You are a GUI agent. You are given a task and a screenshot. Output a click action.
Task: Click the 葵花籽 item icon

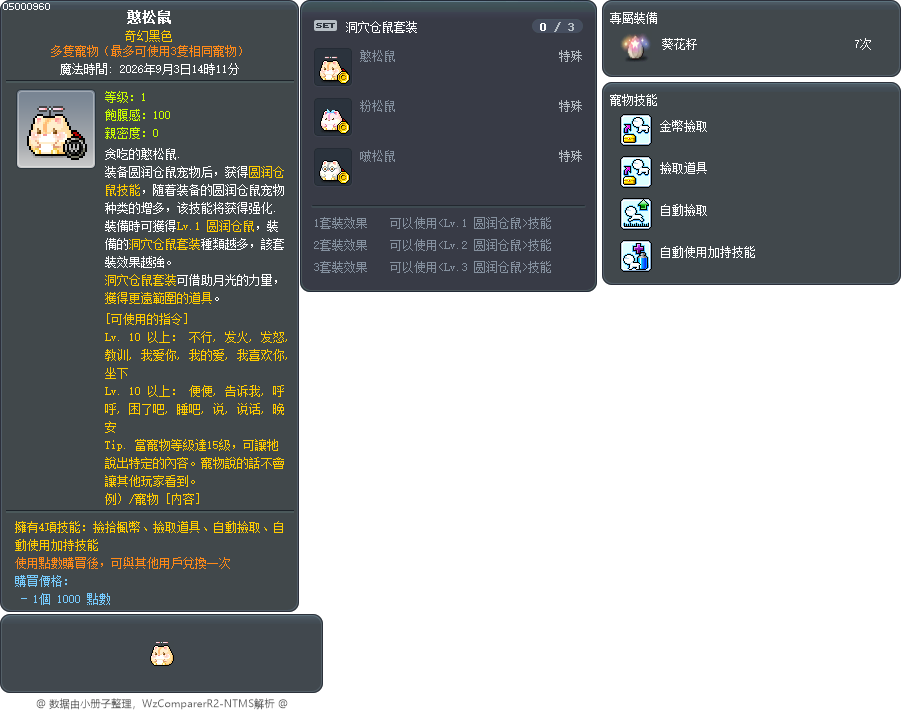[x=635, y=46]
